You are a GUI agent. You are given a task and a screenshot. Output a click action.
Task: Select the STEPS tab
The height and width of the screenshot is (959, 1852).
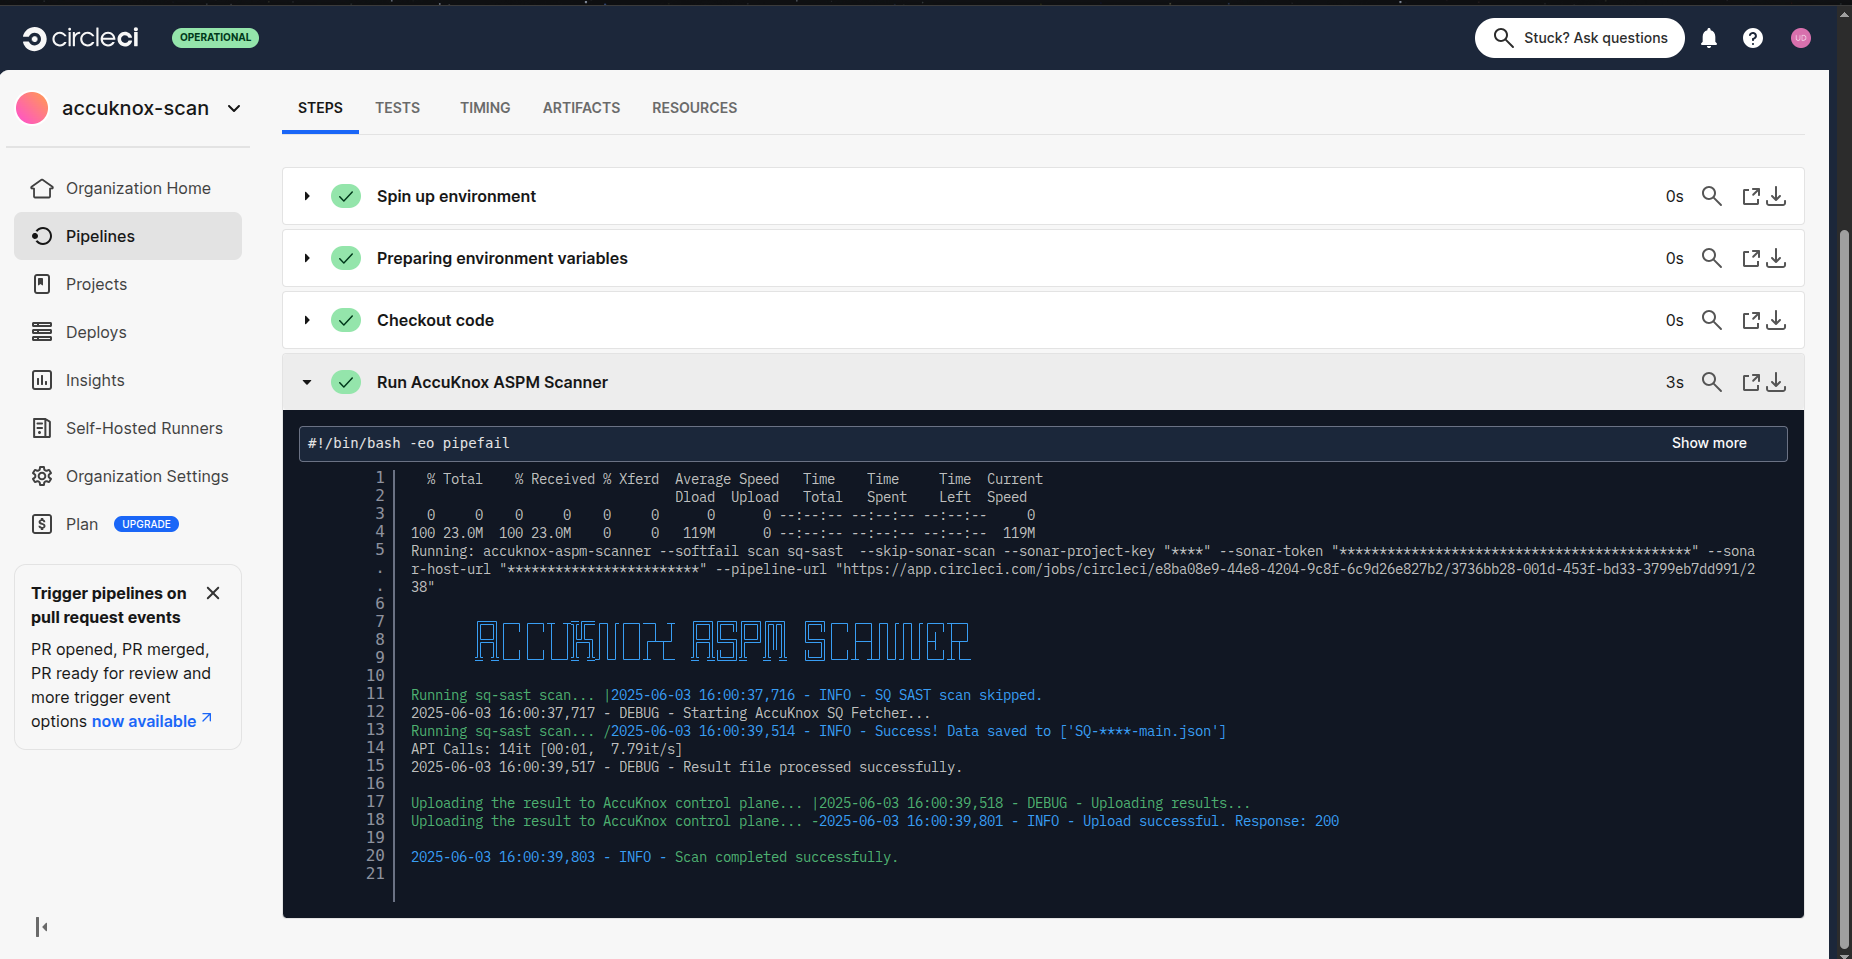[x=320, y=108]
